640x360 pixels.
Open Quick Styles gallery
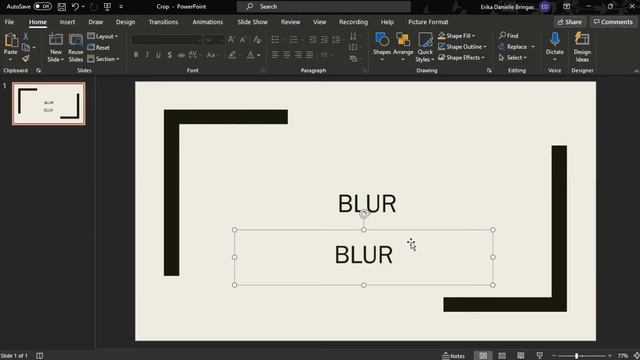coord(425,47)
